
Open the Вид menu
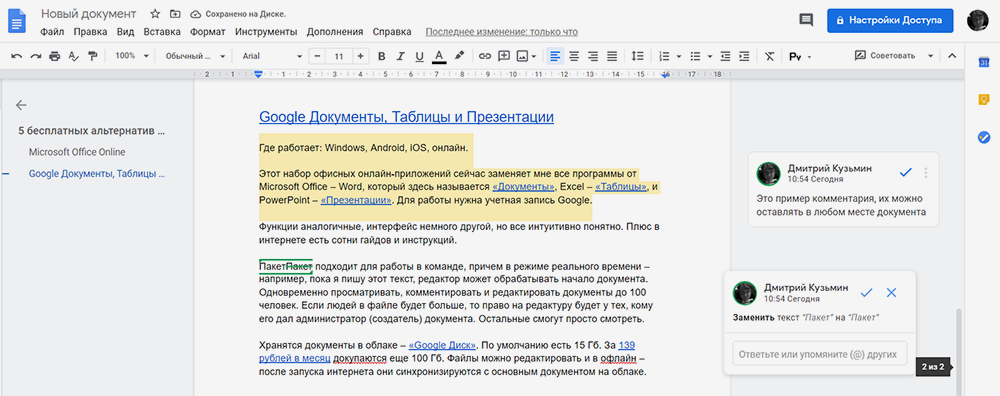click(126, 32)
